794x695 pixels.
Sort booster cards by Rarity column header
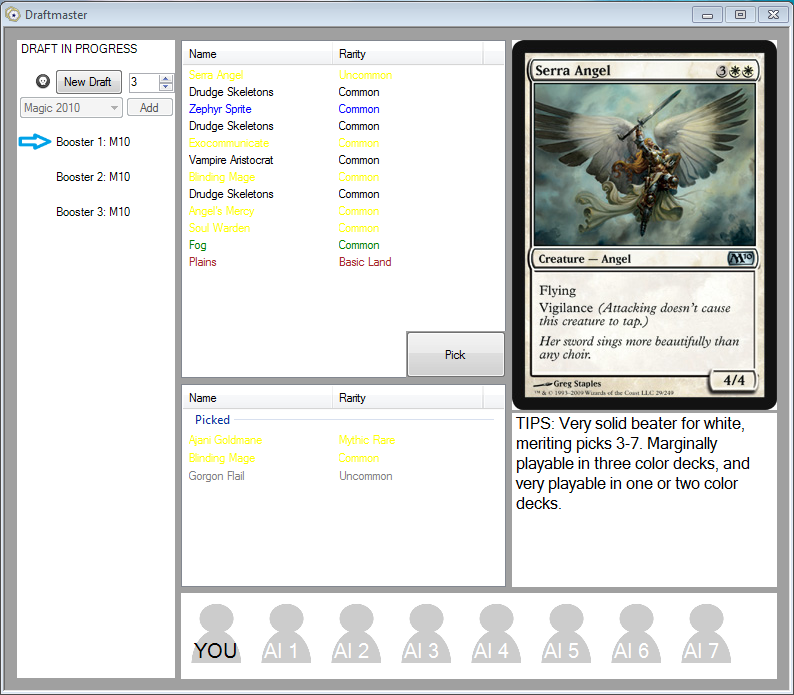(x=352, y=54)
